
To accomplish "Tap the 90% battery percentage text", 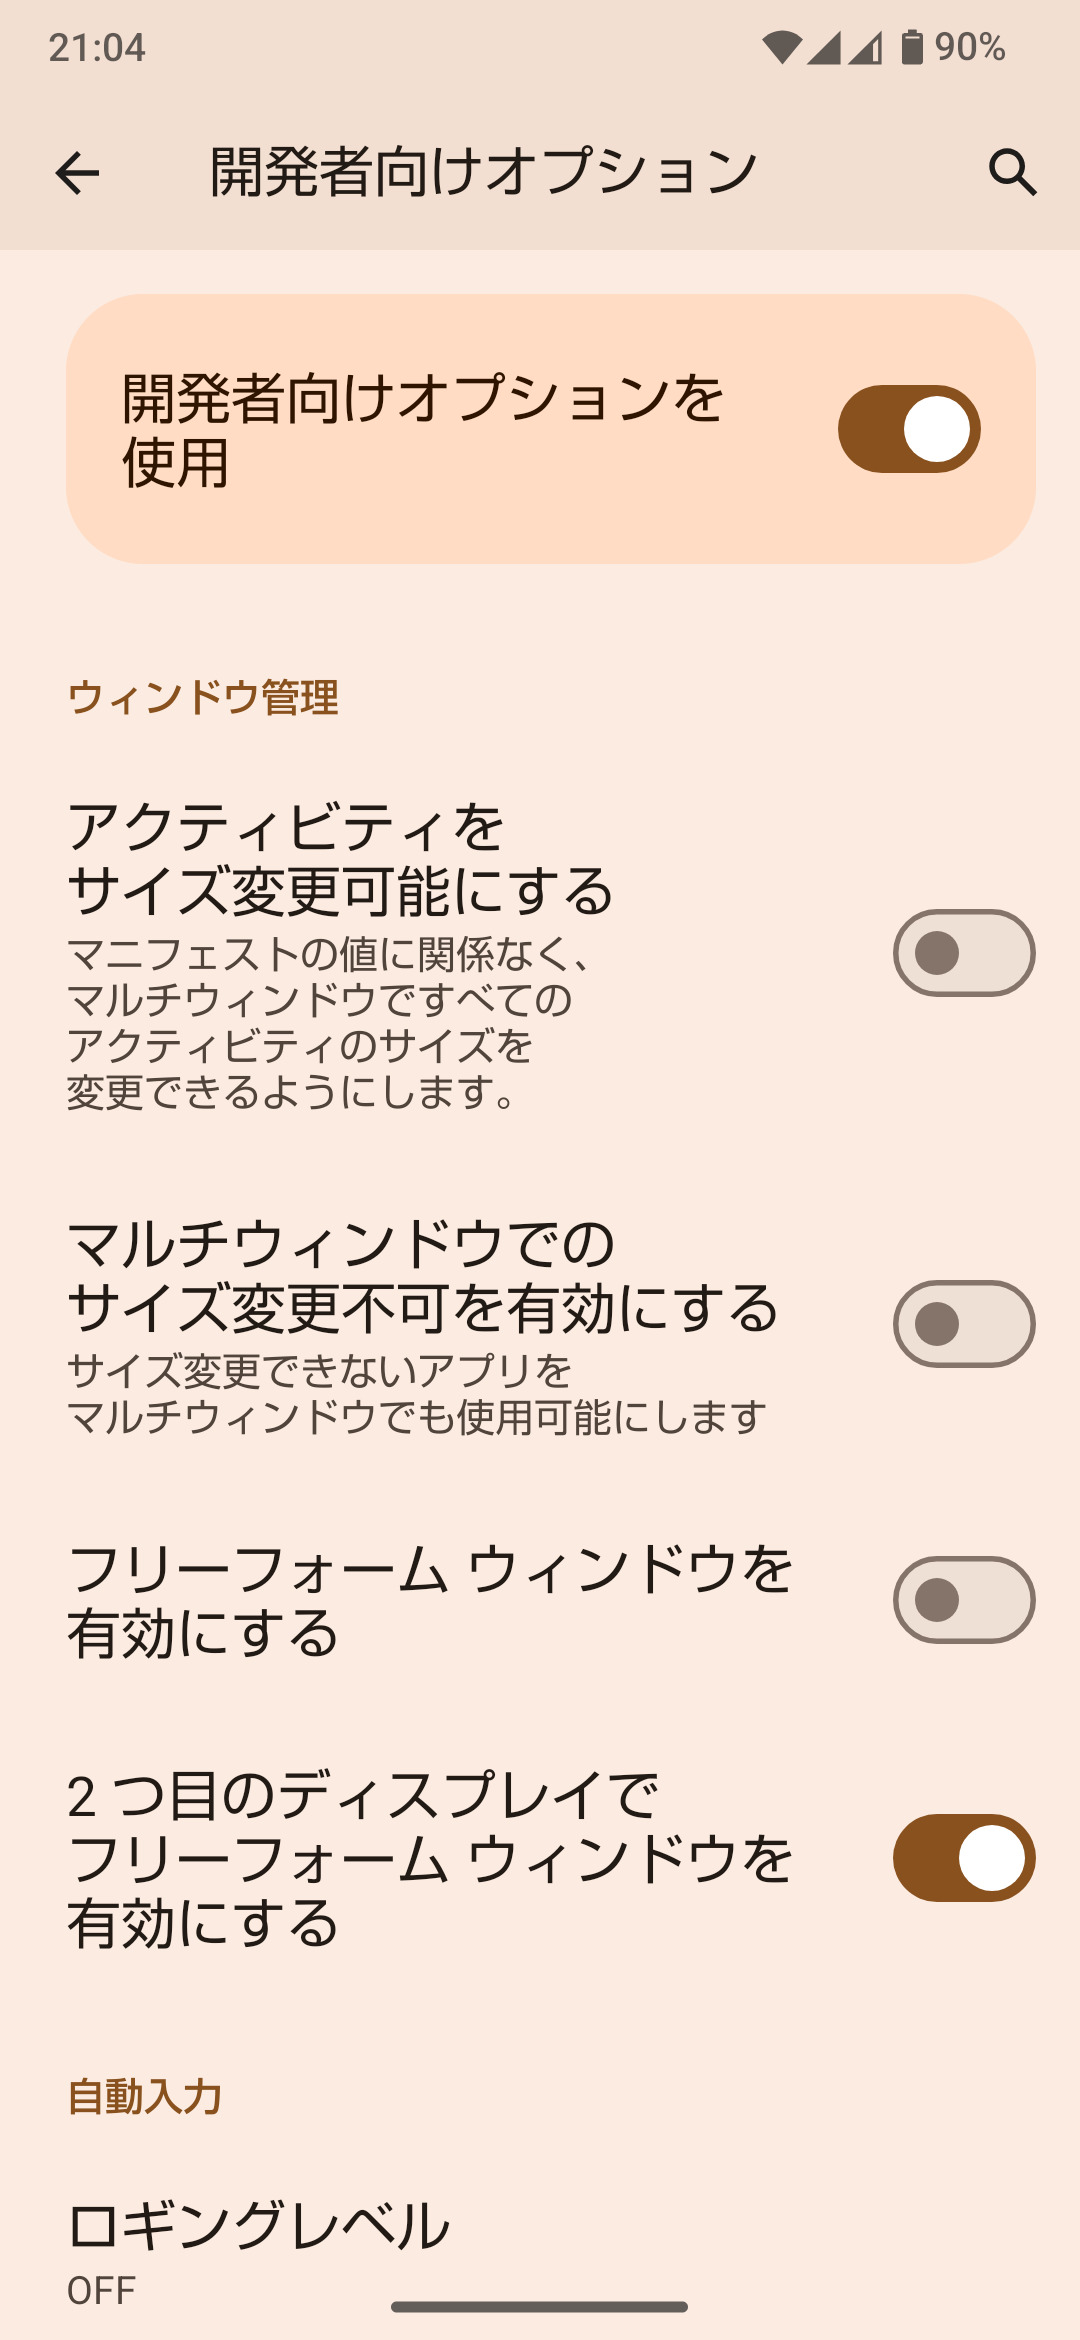I will tap(969, 47).
